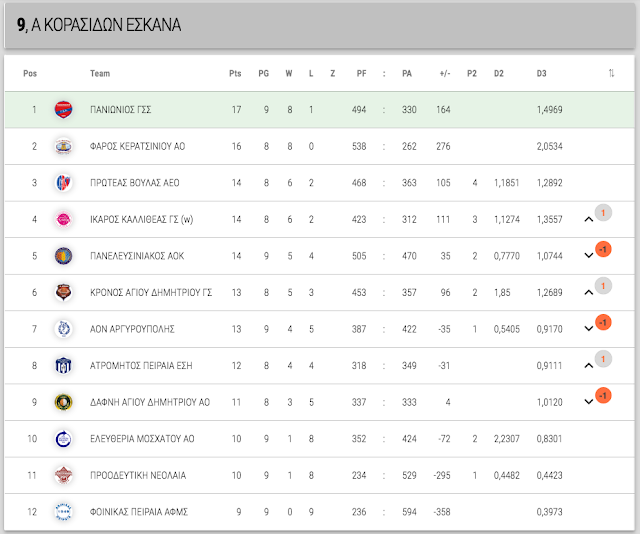
Task: Click the down chevron on ΑΟΝ ΑΡΓΥΡΟΥΠΟΛΗΣ row
Action: tap(588, 329)
